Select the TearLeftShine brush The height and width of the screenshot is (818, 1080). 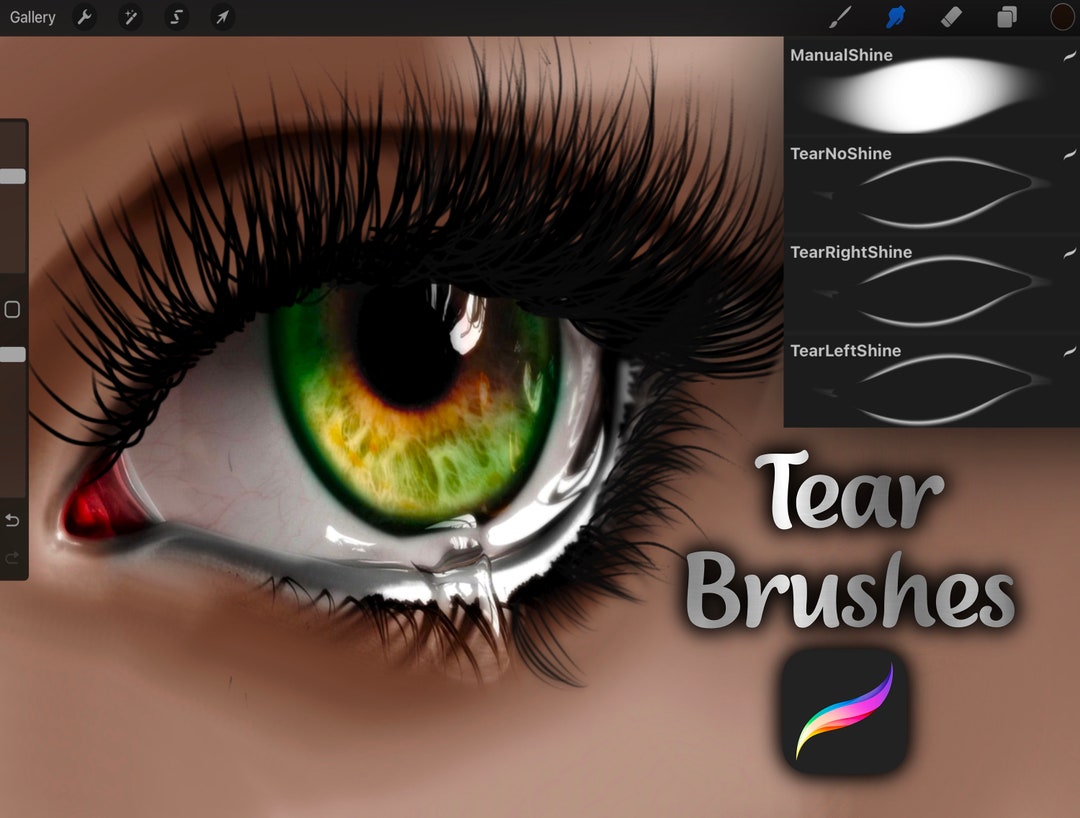(930, 385)
